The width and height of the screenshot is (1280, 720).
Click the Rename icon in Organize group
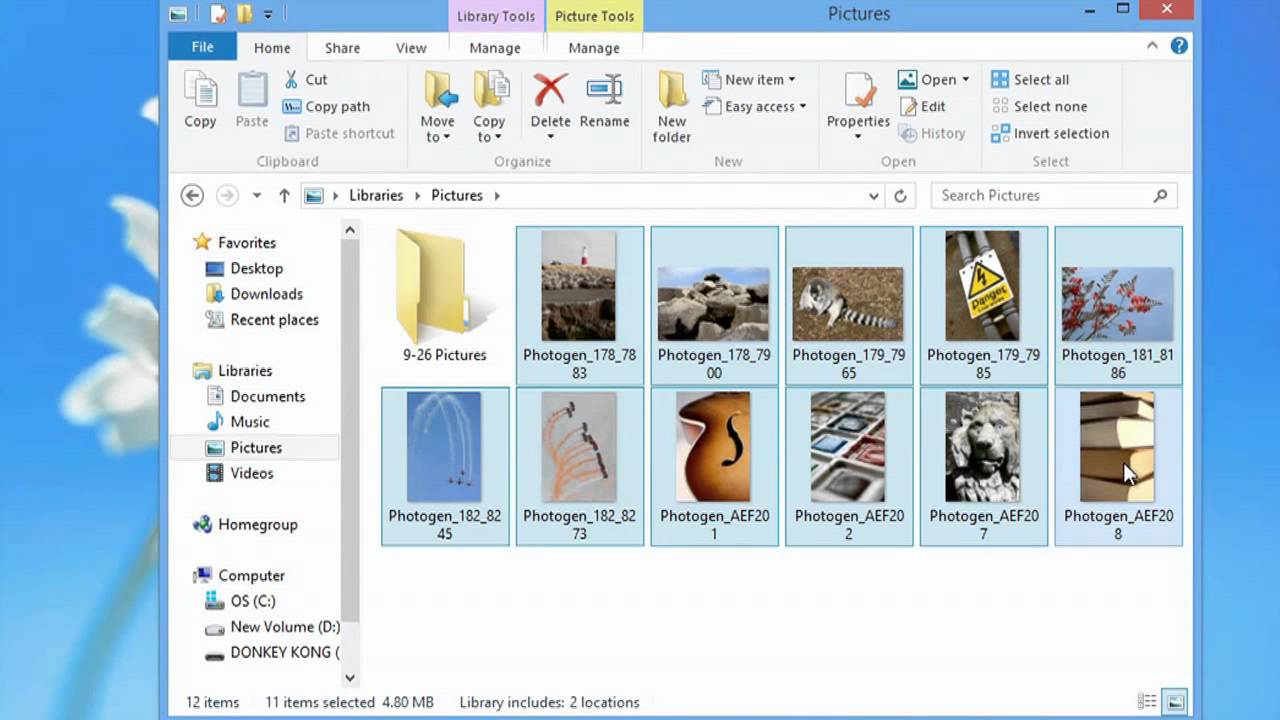tap(604, 92)
